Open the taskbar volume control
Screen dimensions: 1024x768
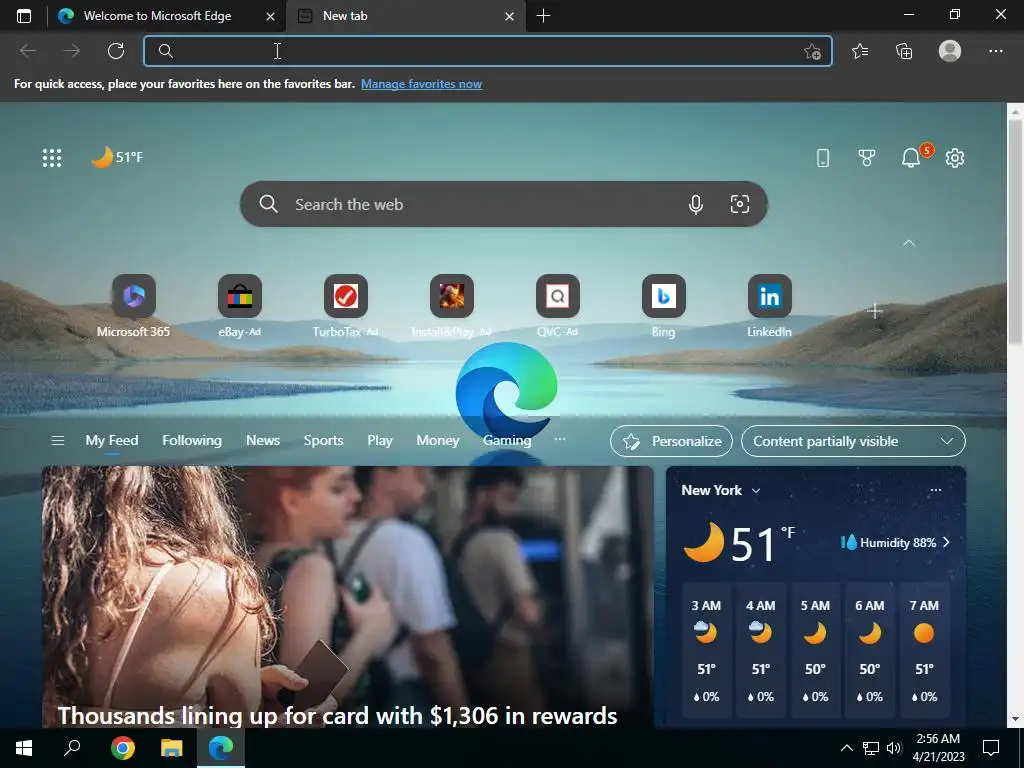(894, 748)
